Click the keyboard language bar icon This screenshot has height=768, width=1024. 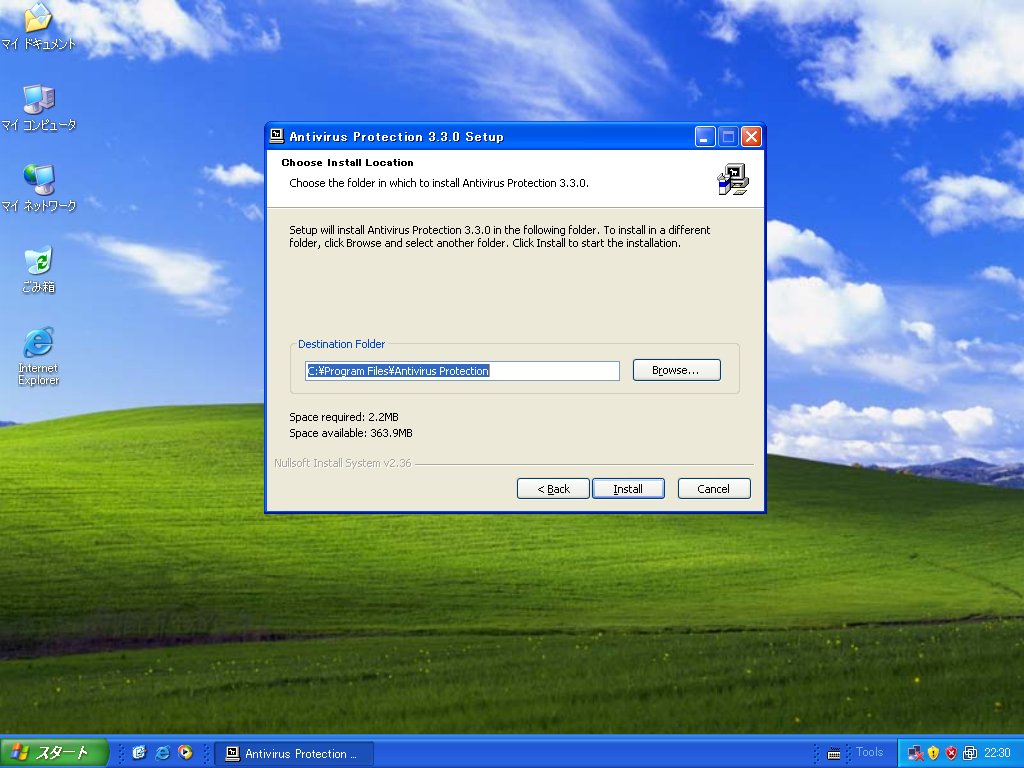click(x=834, y=754)
